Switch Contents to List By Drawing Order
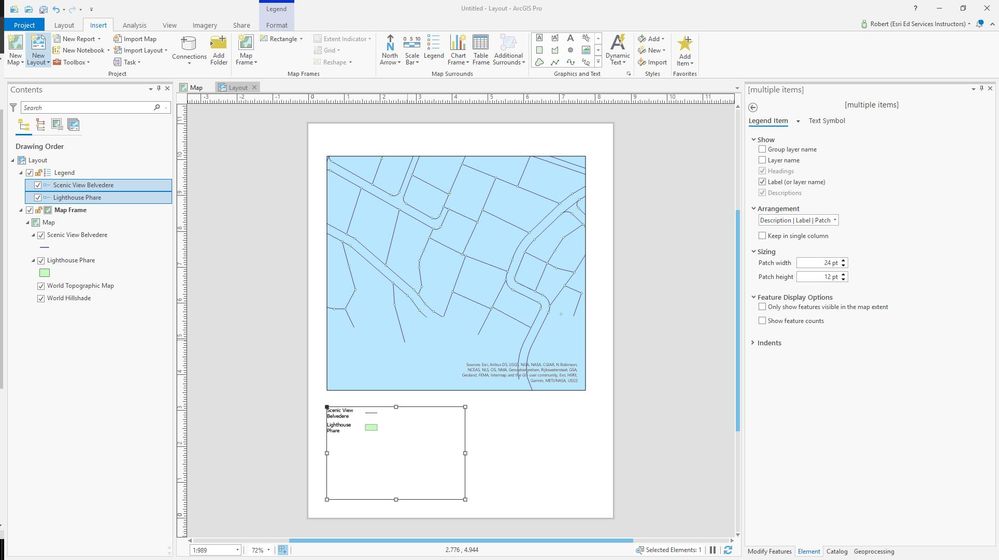 (x=24, y=125)
